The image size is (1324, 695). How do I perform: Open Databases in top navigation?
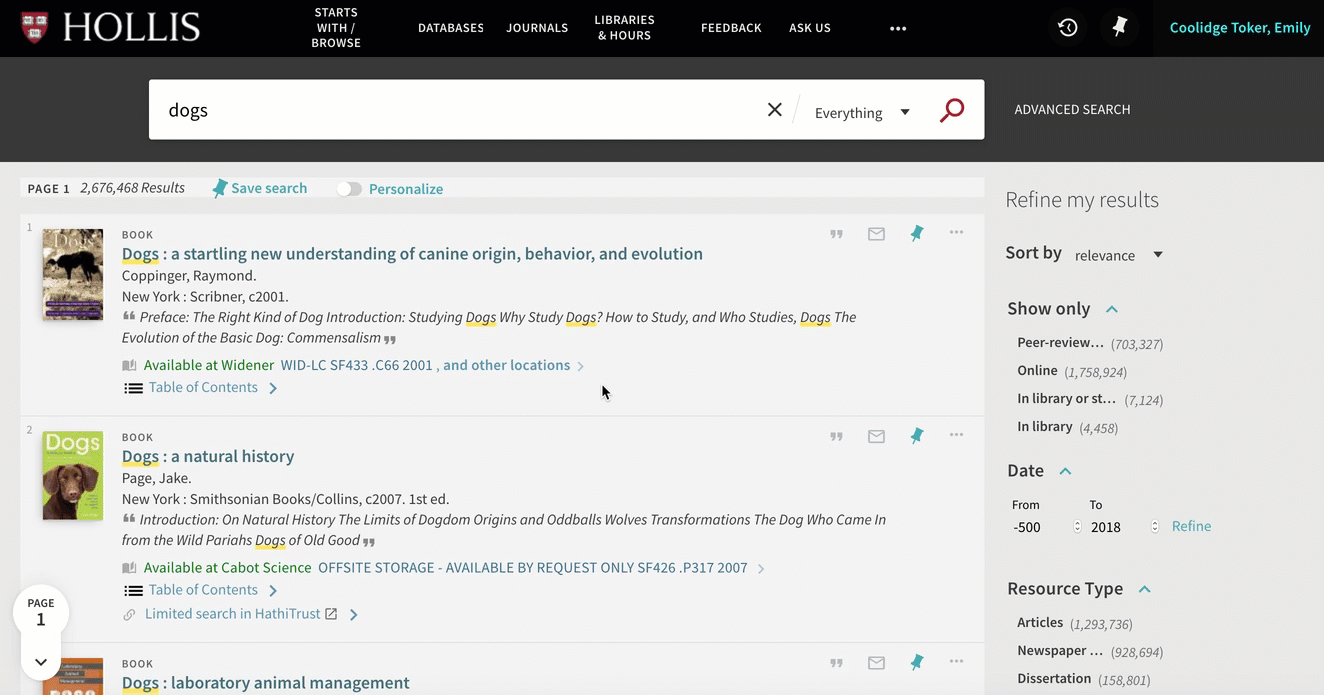(451, 28)
